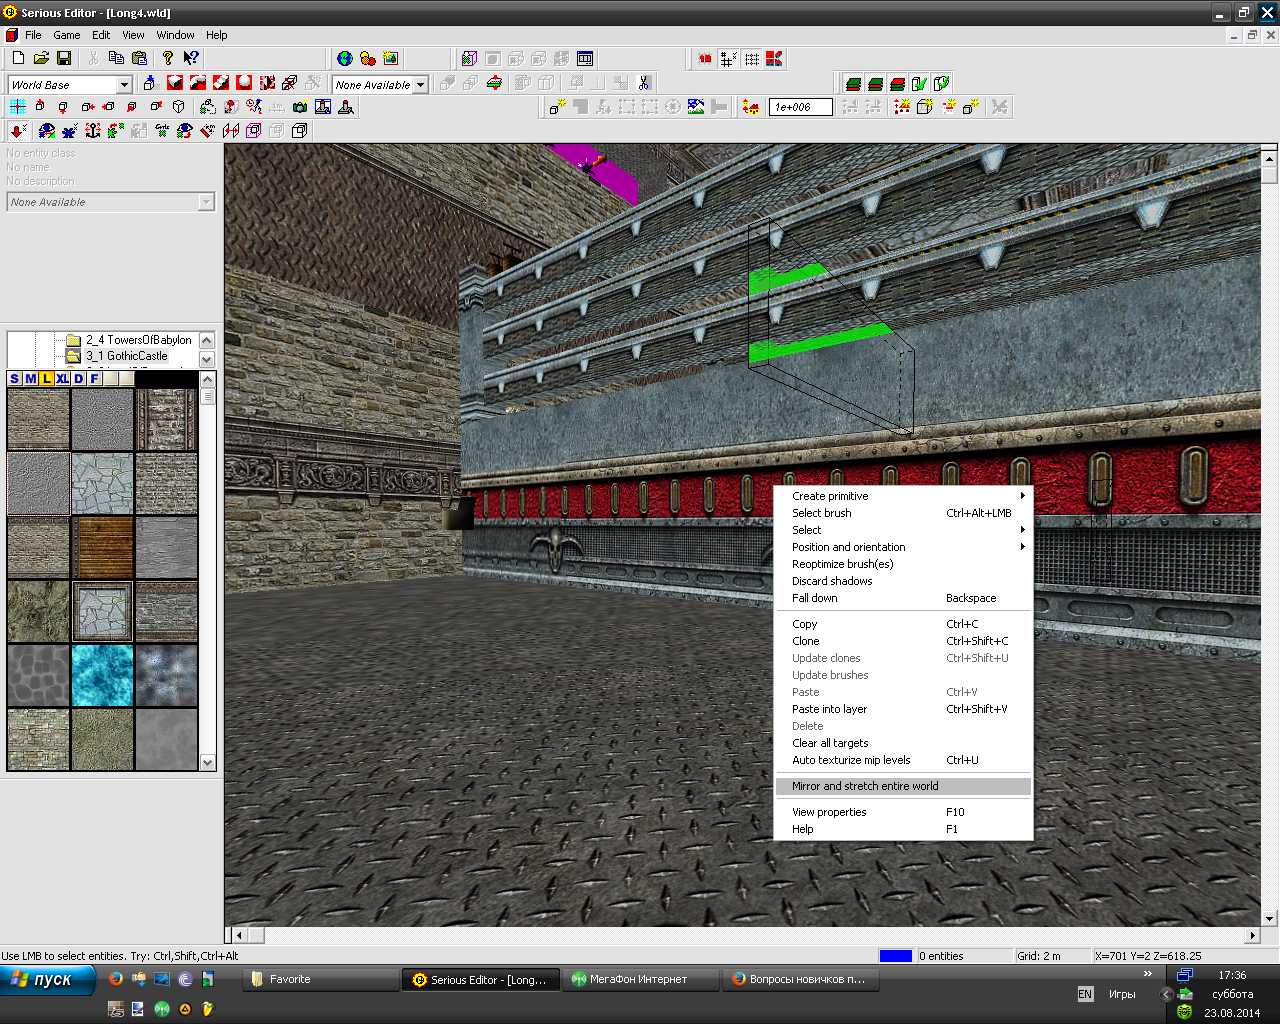The height and width of the screenshot is (1024, 1280).
Task: Open the None Available toolbar dropdown
Action: pyautogui.click(x=421, y=85)
